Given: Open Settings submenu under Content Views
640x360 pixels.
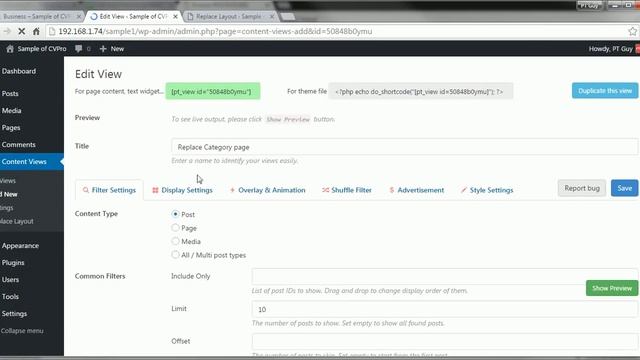Looking at the screenshot, I should (x=7, y=208).
